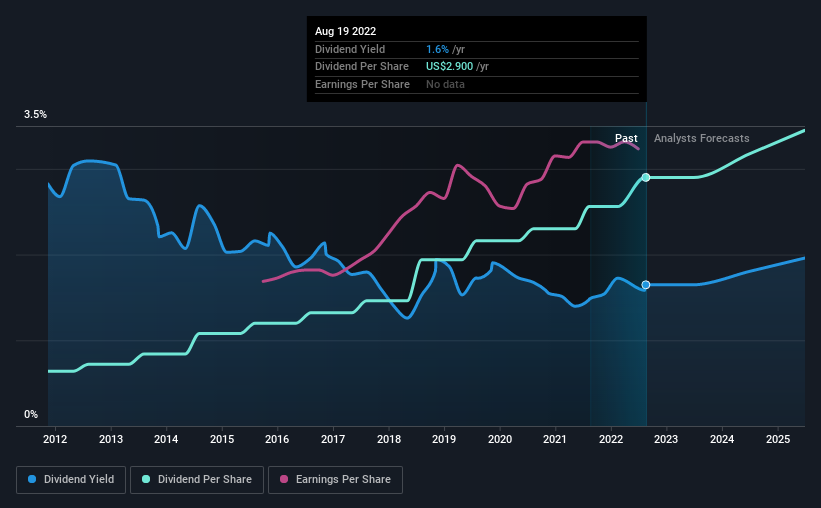Viewport: 821px width, 508px height.
Task: Click the tooltip 'Dividend Yield' row label
Action: [350, 49]
